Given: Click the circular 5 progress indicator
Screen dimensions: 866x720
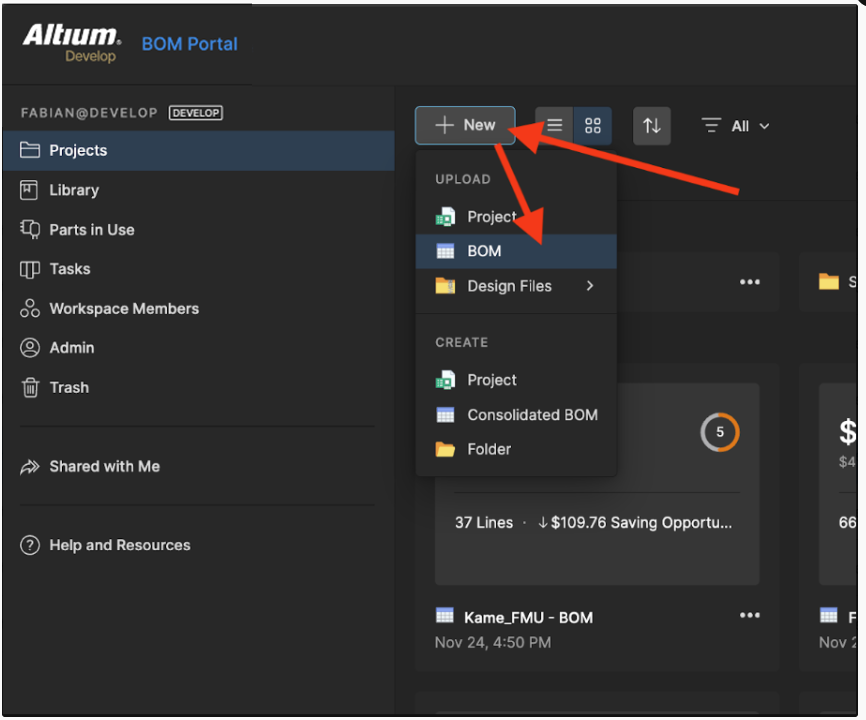Looking at the screenshot, I should 720,432.
